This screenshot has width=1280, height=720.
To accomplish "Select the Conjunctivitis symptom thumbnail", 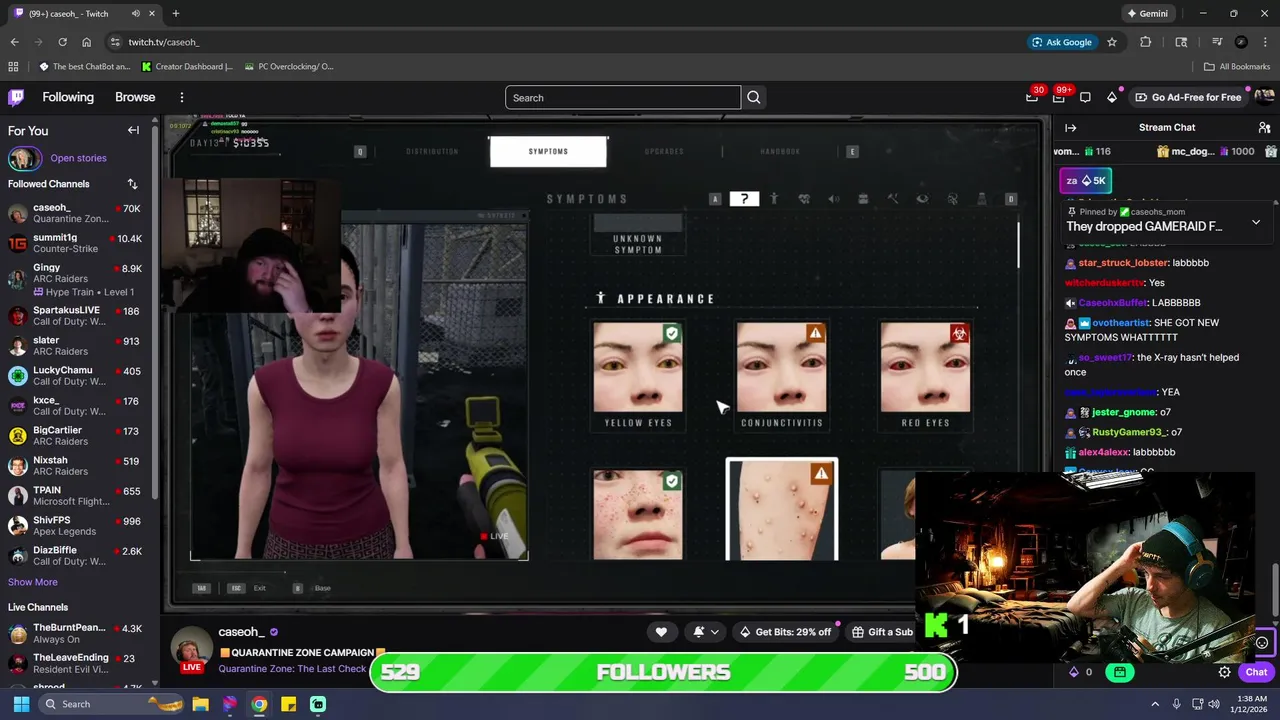I will (x=781, y=367).
